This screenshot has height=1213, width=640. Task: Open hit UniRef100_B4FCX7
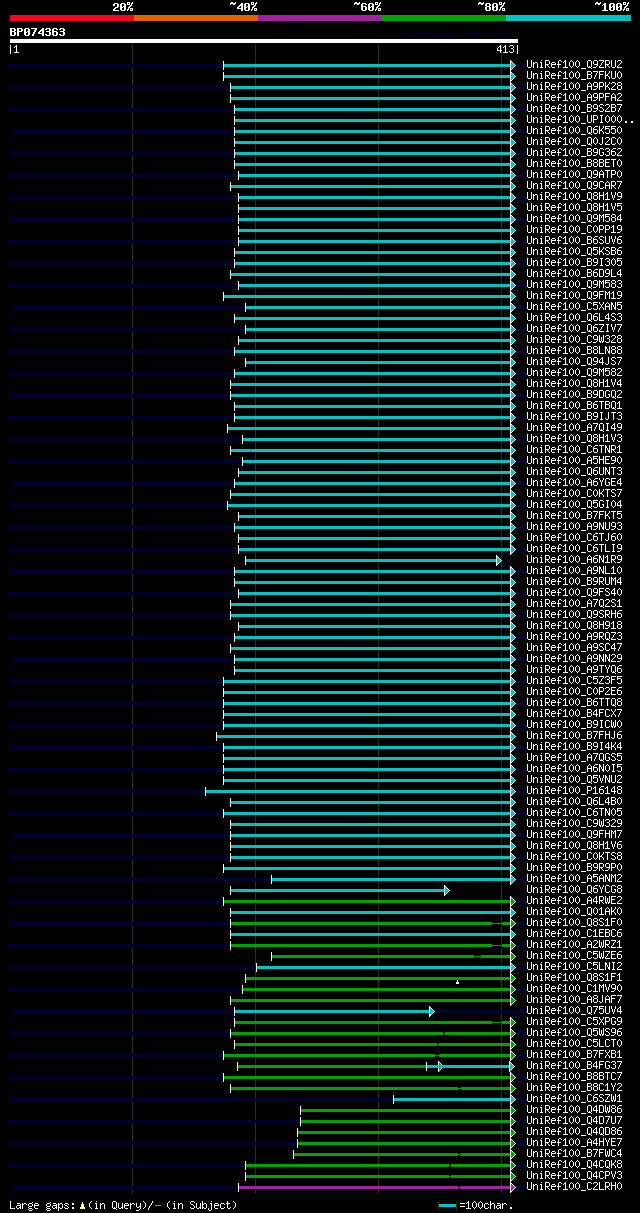[x=574, y=713]
